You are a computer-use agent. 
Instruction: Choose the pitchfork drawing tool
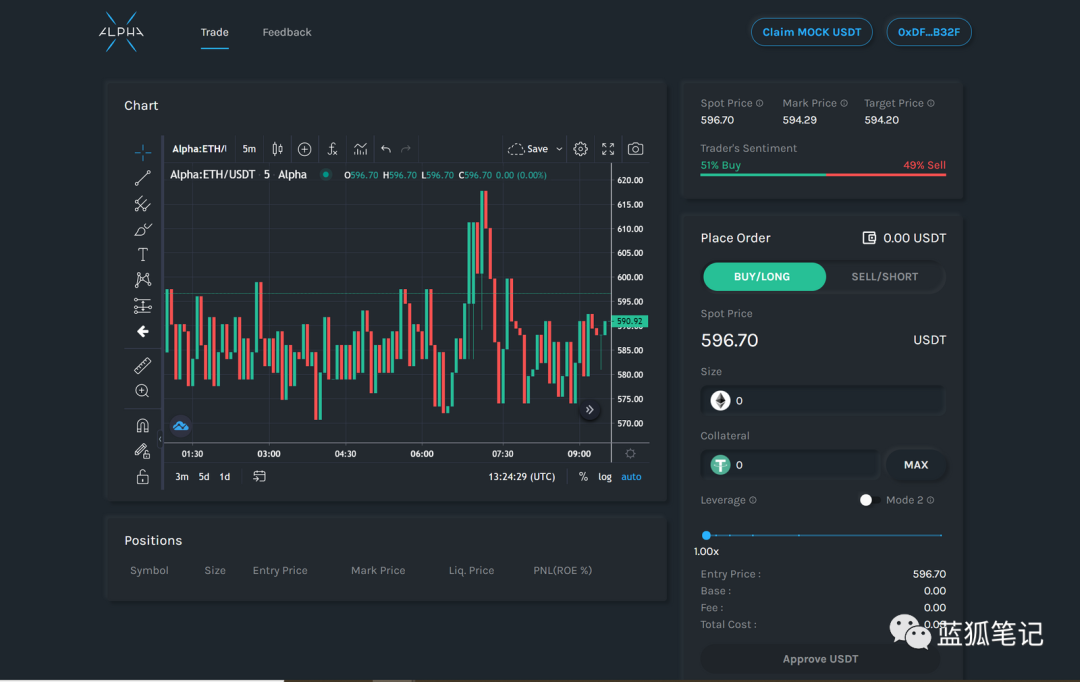[x=143, y=204]
